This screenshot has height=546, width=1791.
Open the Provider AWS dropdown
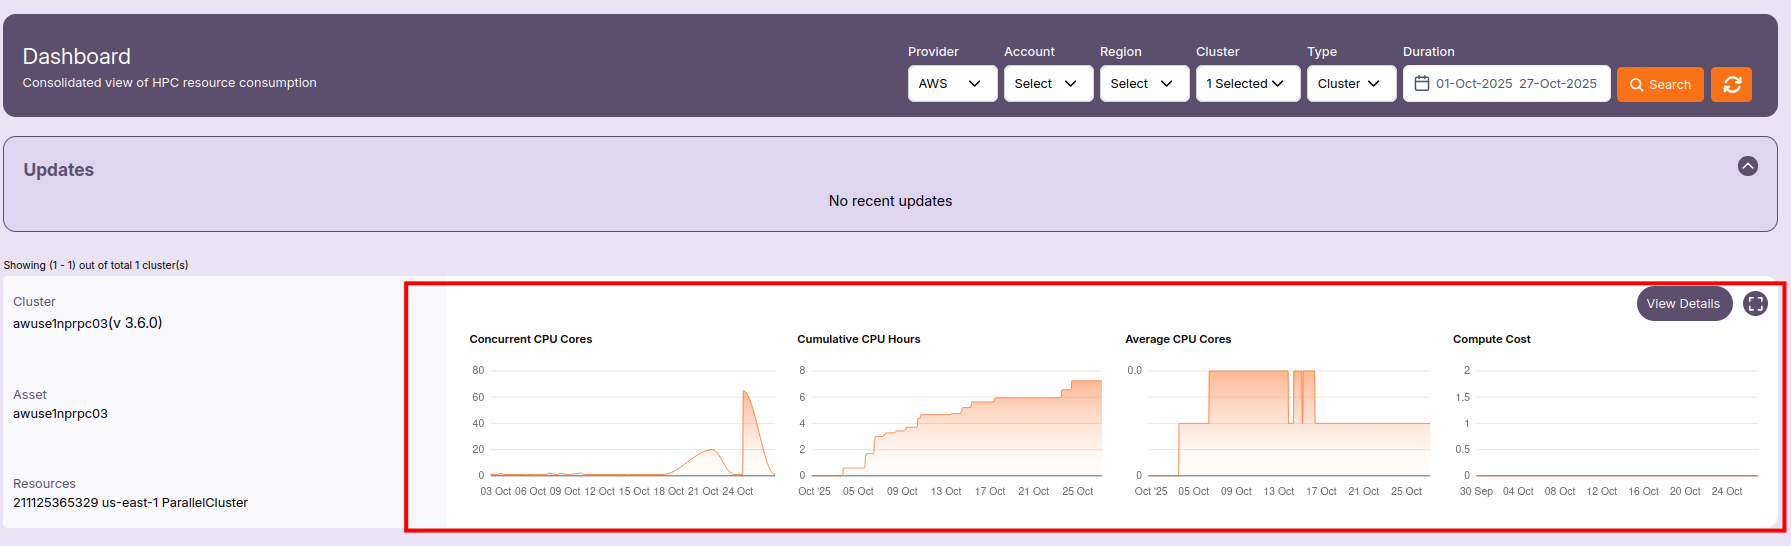point(952,84)
